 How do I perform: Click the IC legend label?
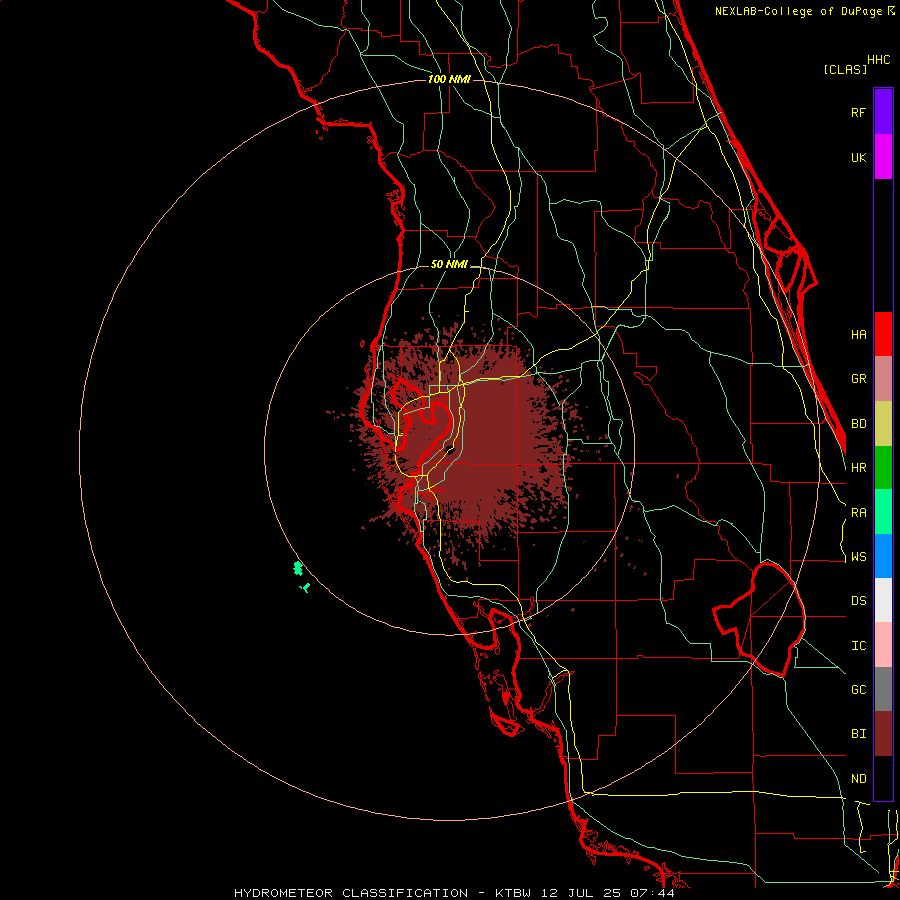click(858, 646)
